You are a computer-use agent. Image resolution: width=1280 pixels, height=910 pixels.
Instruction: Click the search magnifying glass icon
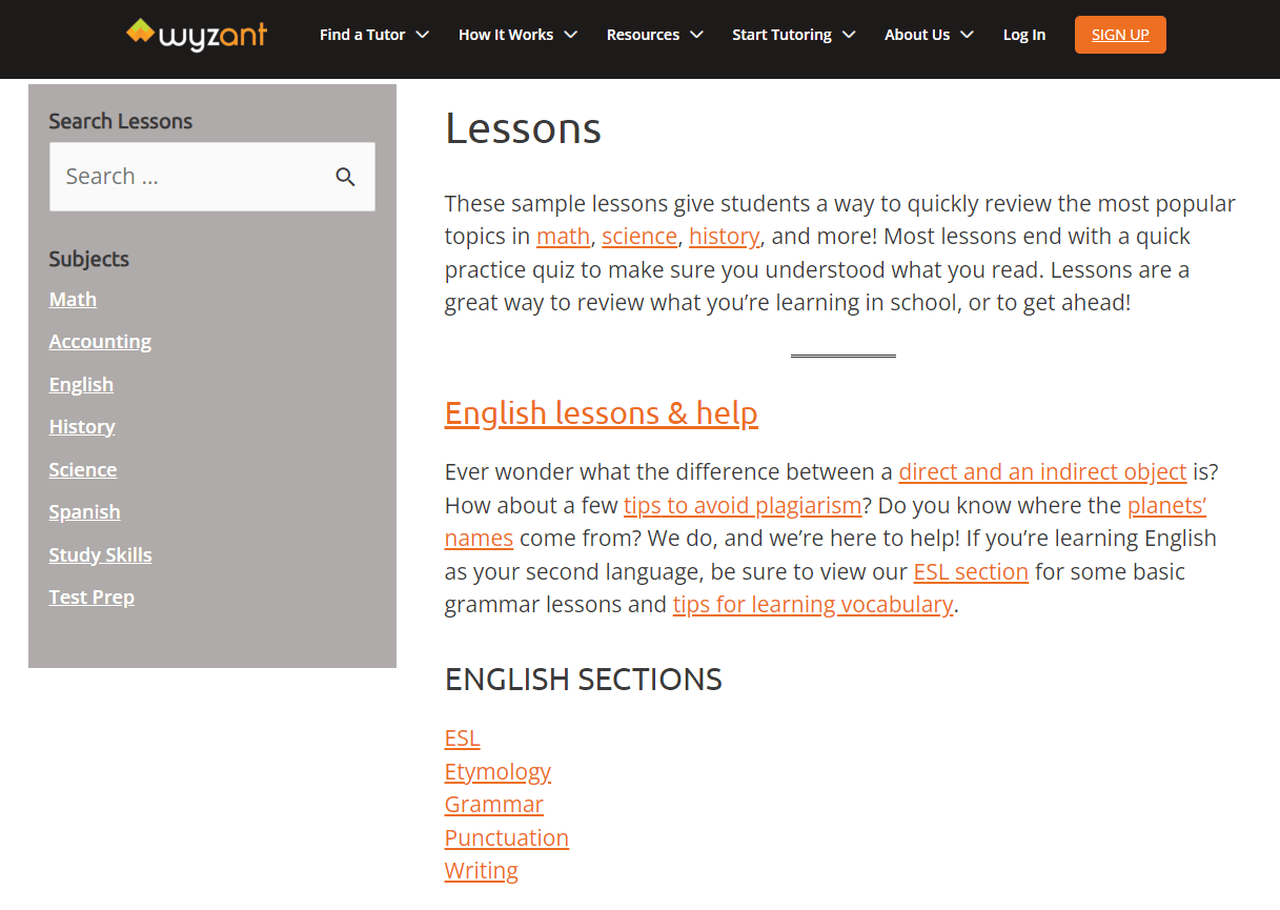click(x=346, y=176)
